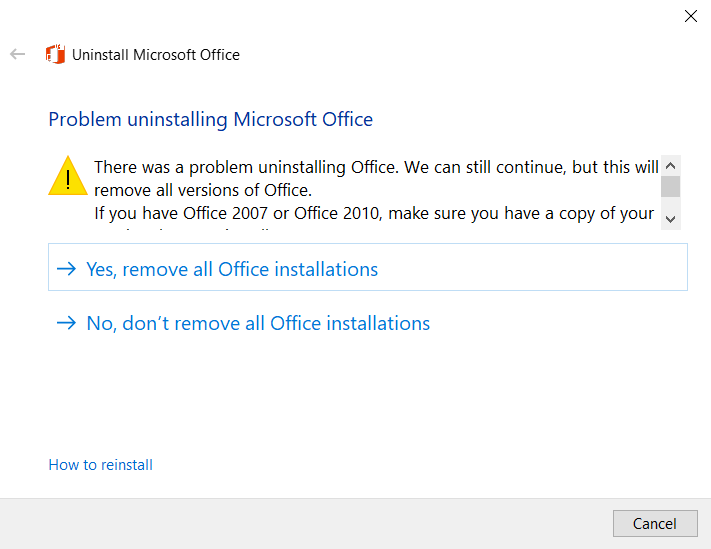Click the Office 2007 or Office 2010 line

coord(374,213)
